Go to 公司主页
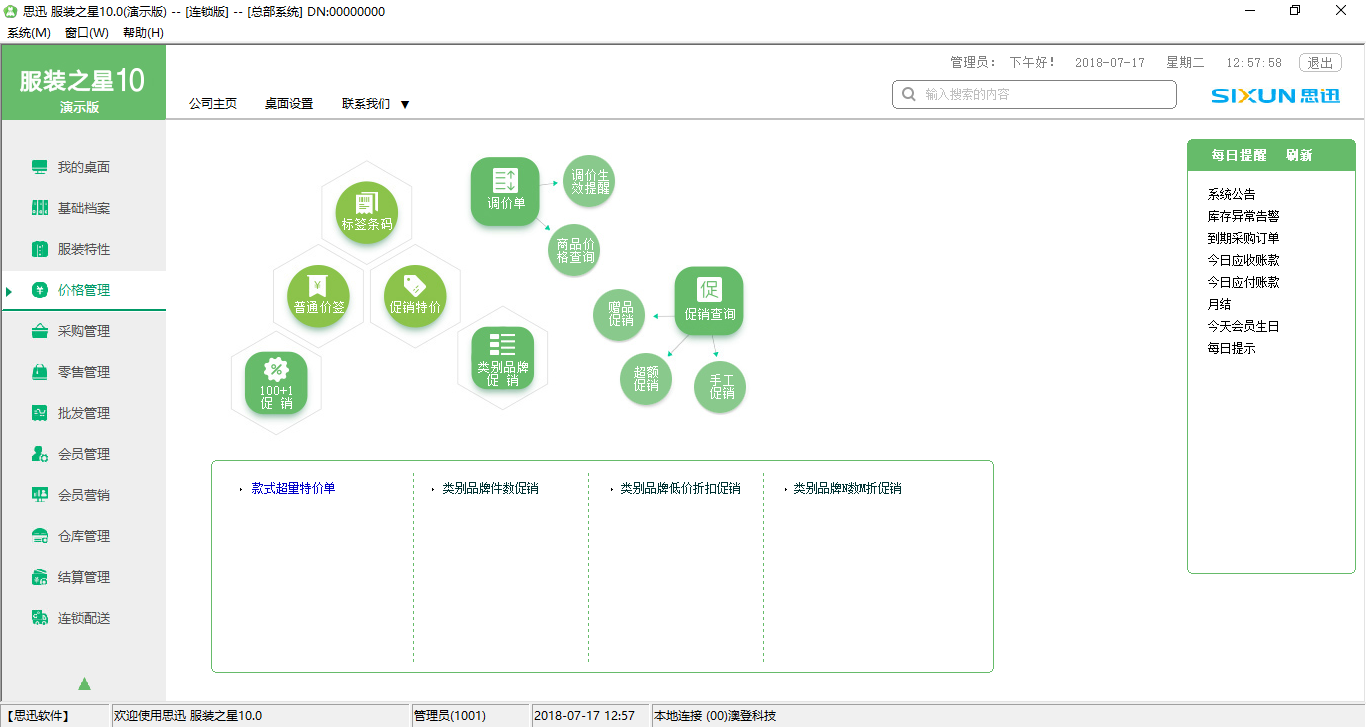 (213, 103)
